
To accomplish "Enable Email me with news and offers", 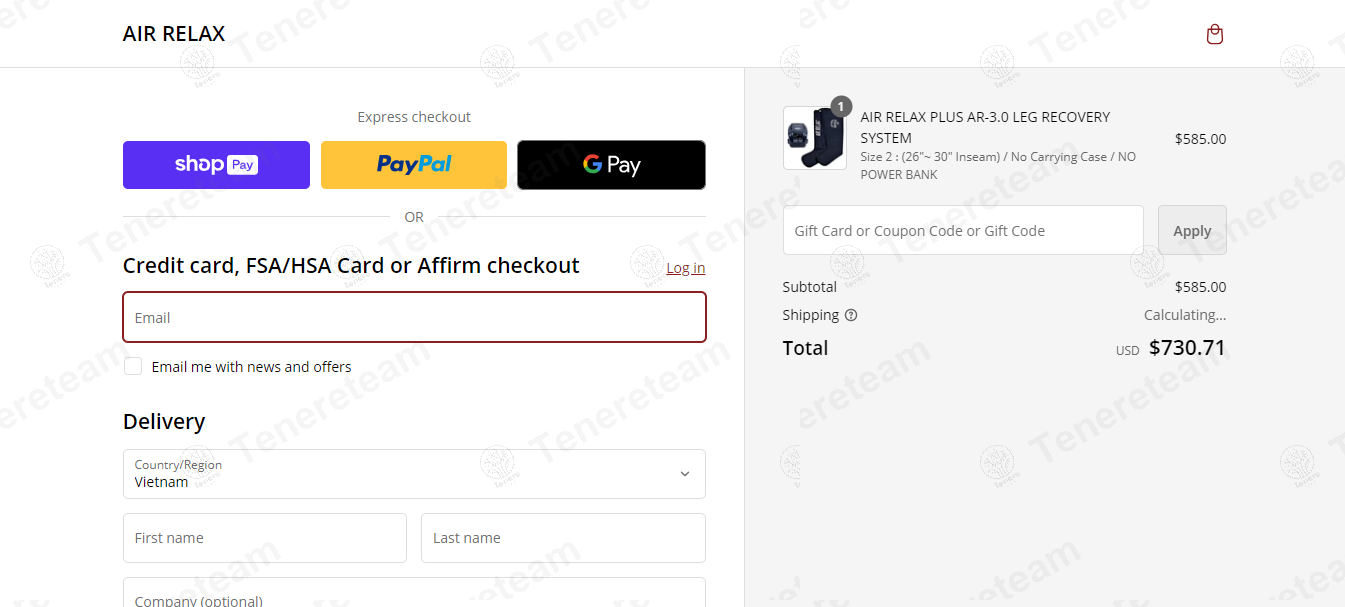I will [133, 366].
